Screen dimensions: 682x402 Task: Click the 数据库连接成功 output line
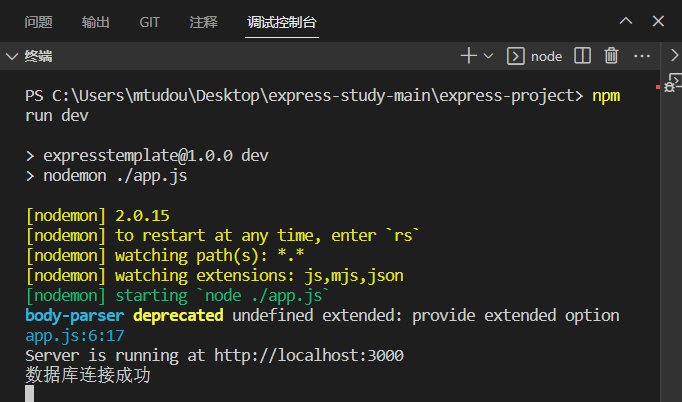point(88,375)
